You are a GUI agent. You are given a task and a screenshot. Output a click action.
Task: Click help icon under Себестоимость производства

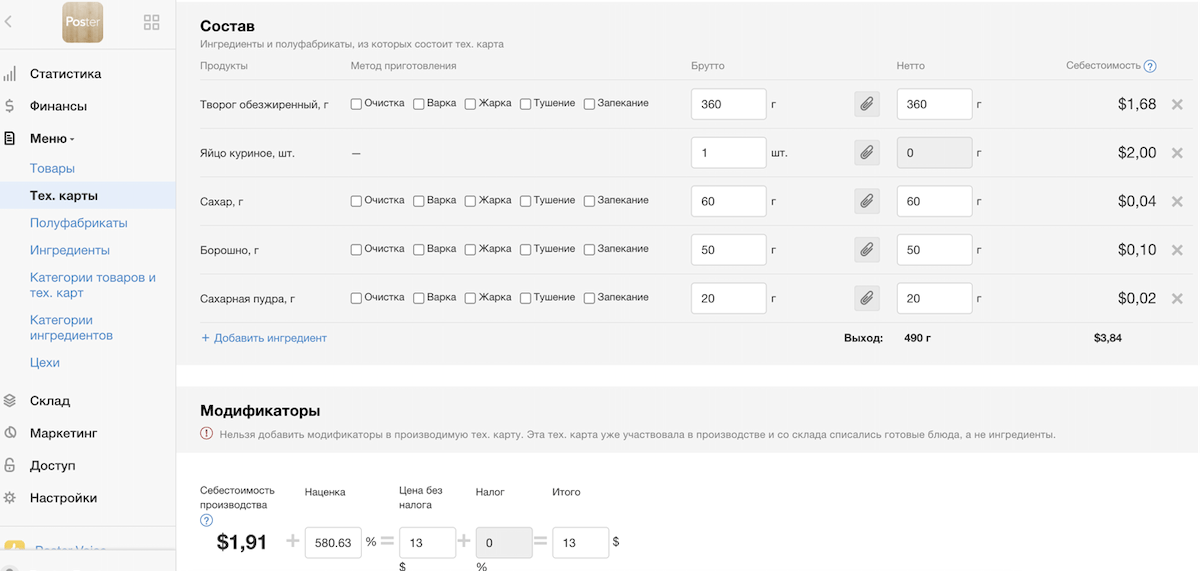point(206,520)
